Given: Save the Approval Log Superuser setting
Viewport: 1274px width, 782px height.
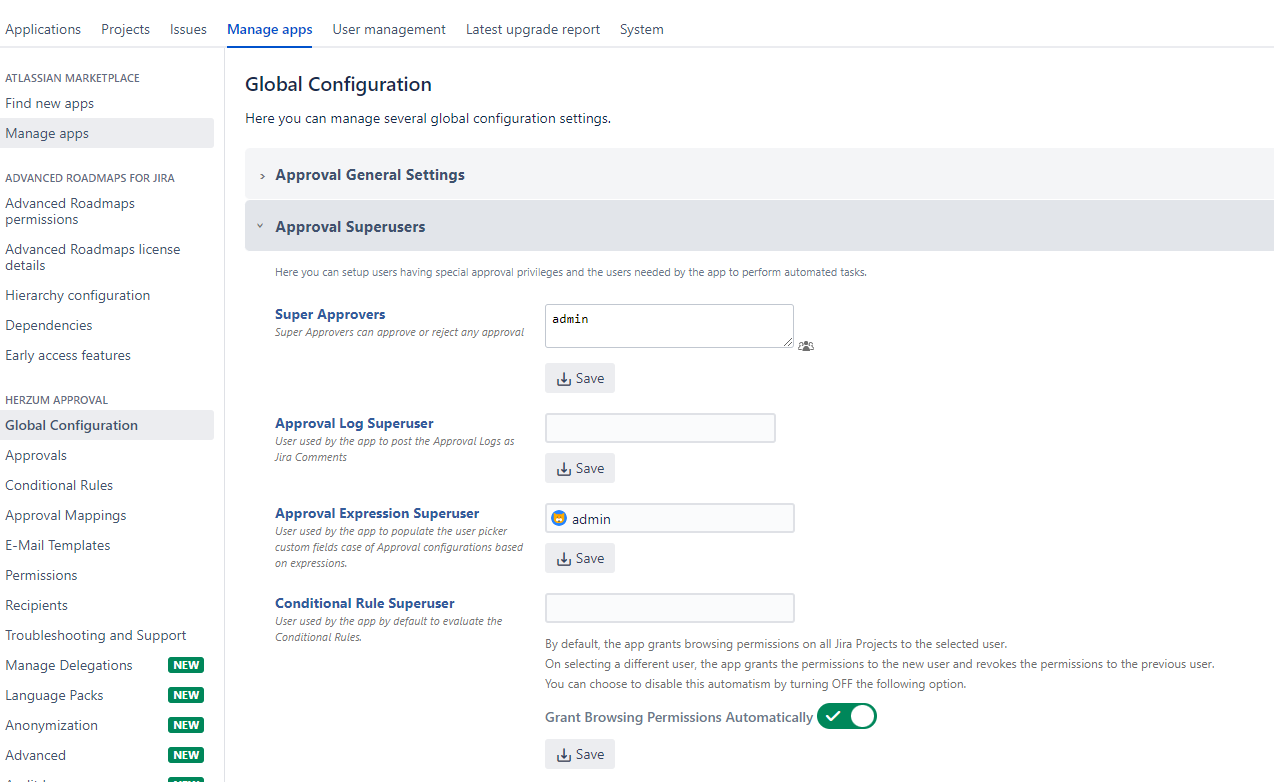Looking at the screenshot, I should (580, 468).
